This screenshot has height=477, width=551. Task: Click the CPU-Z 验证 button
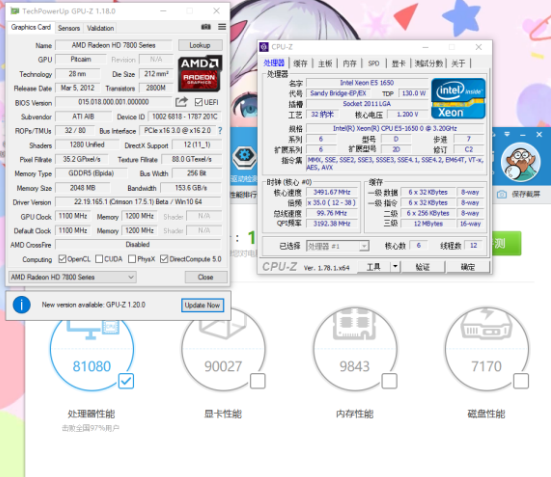tap(423, 267)
